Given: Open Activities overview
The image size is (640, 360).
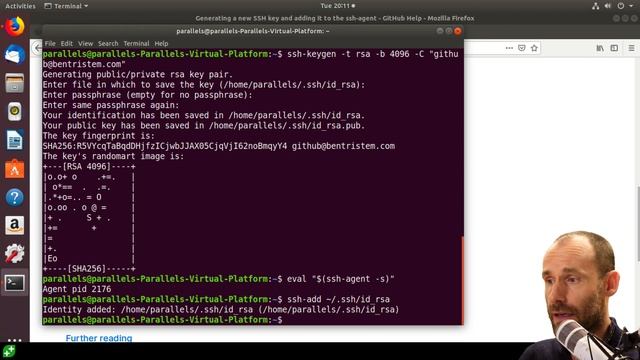Looking at the screenshot, I should pos(20,6).
